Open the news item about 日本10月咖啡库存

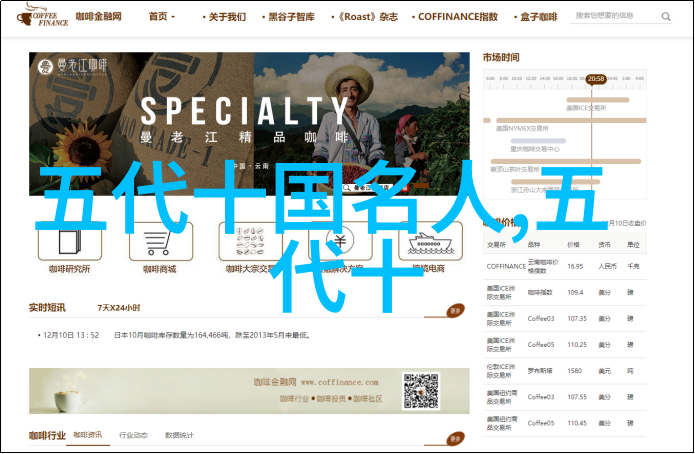click(212, 335)
